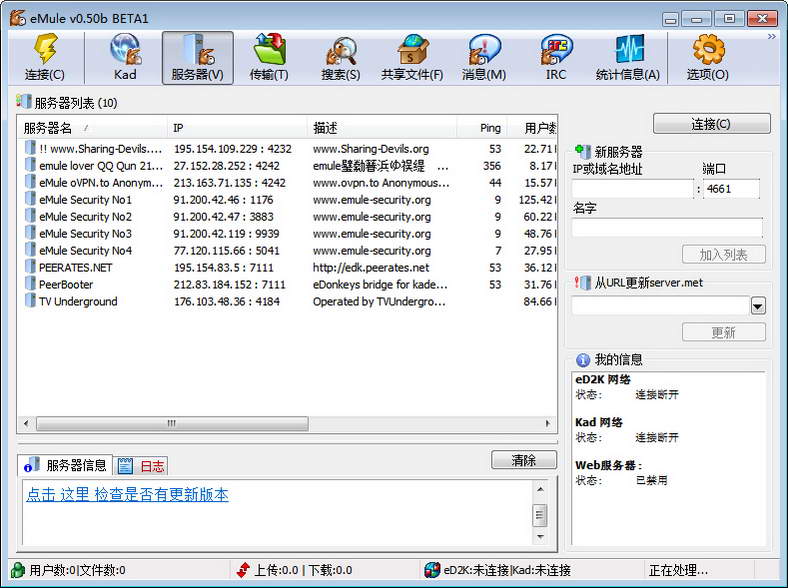Click the server icon beside TV Underground
Screen dimensions: 788x588
click(x=30, y=301)
